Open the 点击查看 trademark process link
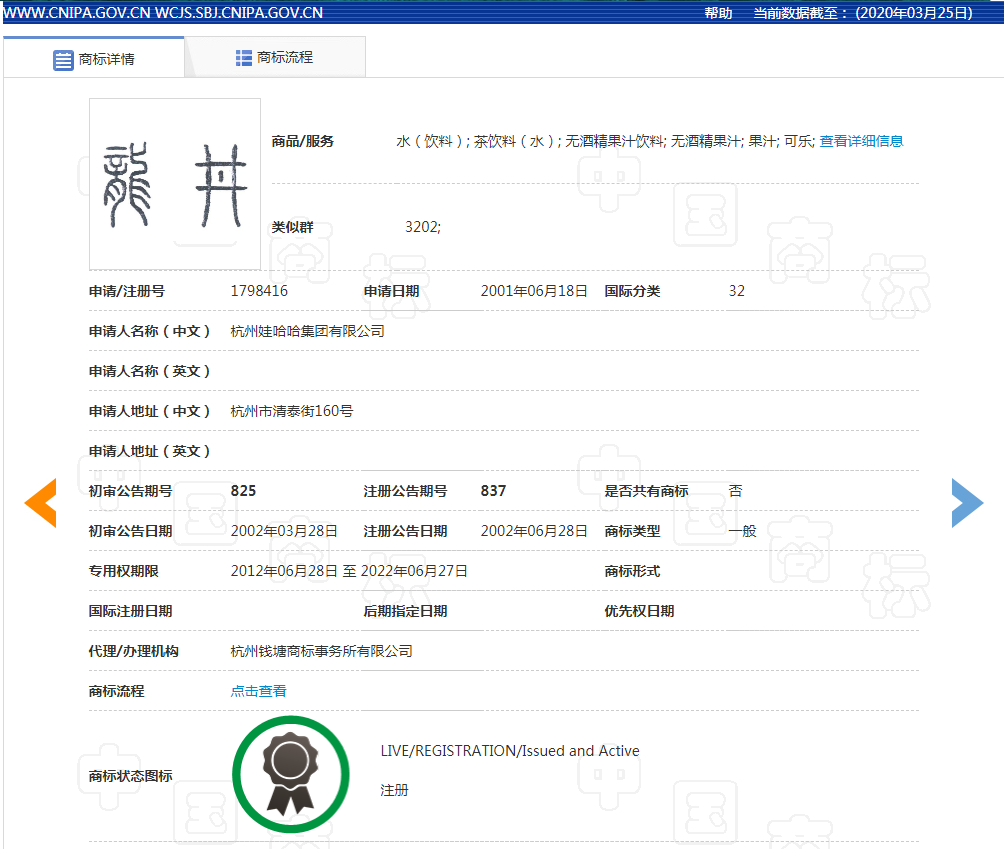Image resolution: width=1004 pixels, height=849 pixels. pos(258,691)
